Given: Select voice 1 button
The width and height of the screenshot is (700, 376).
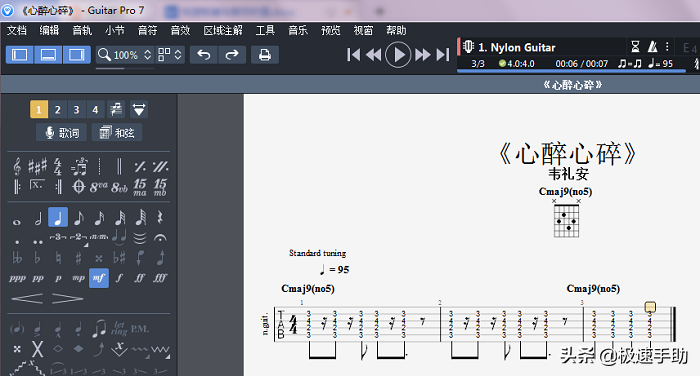Looking at the screenshot, I should point(39,109).
